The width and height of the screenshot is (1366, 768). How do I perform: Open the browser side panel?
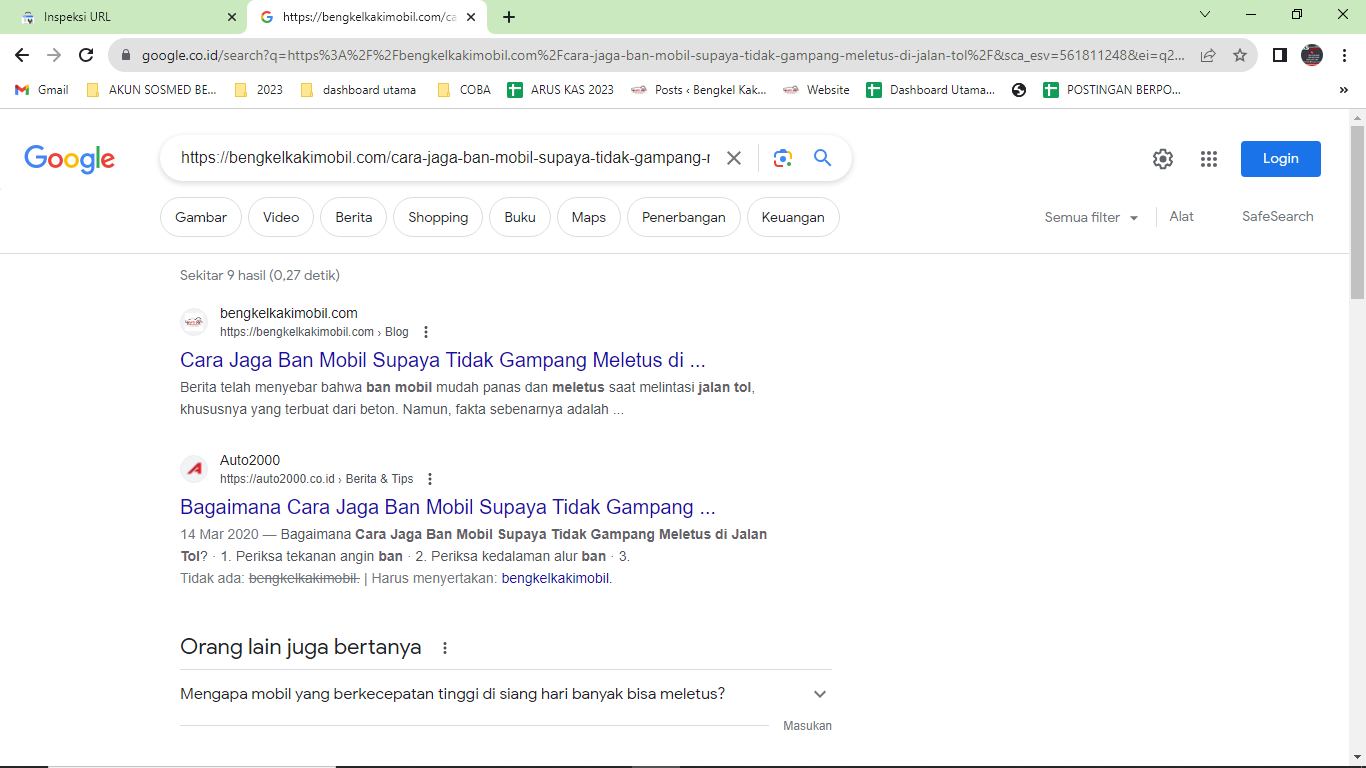point(1279,56)
